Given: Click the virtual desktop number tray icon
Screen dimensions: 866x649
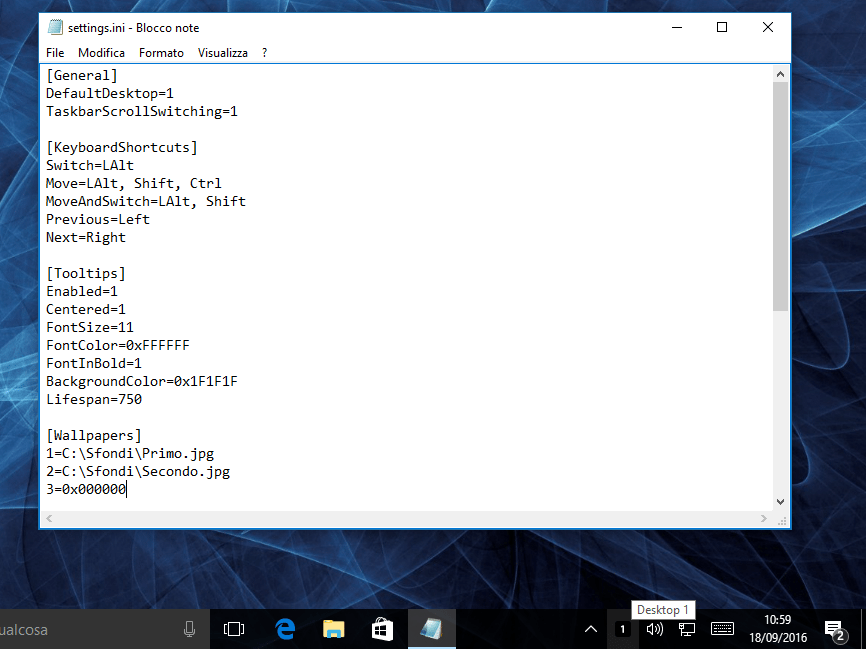Looking at the screenshot, I should (622, 629).
